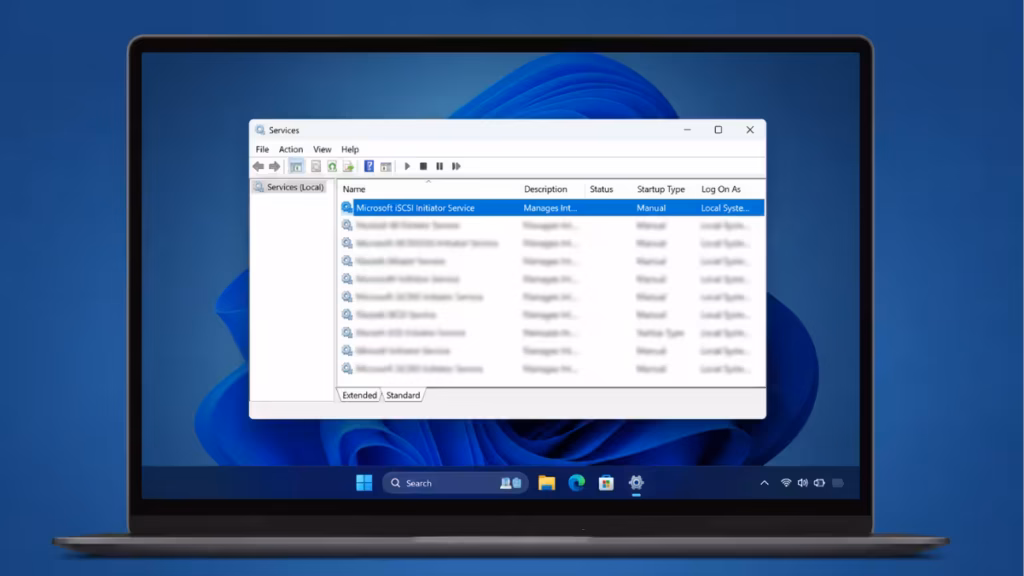
Task: Maximize the Services window
Action: point(718,130)
